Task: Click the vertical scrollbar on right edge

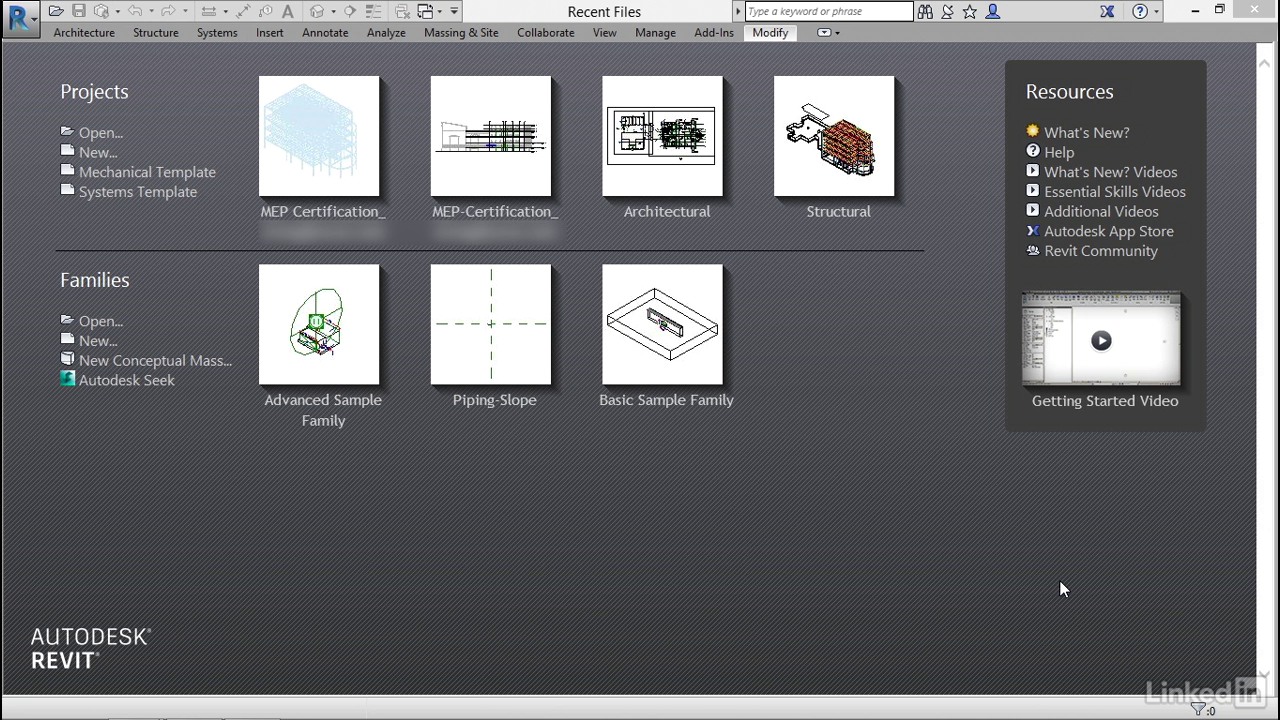Action: pos(1264,370)
